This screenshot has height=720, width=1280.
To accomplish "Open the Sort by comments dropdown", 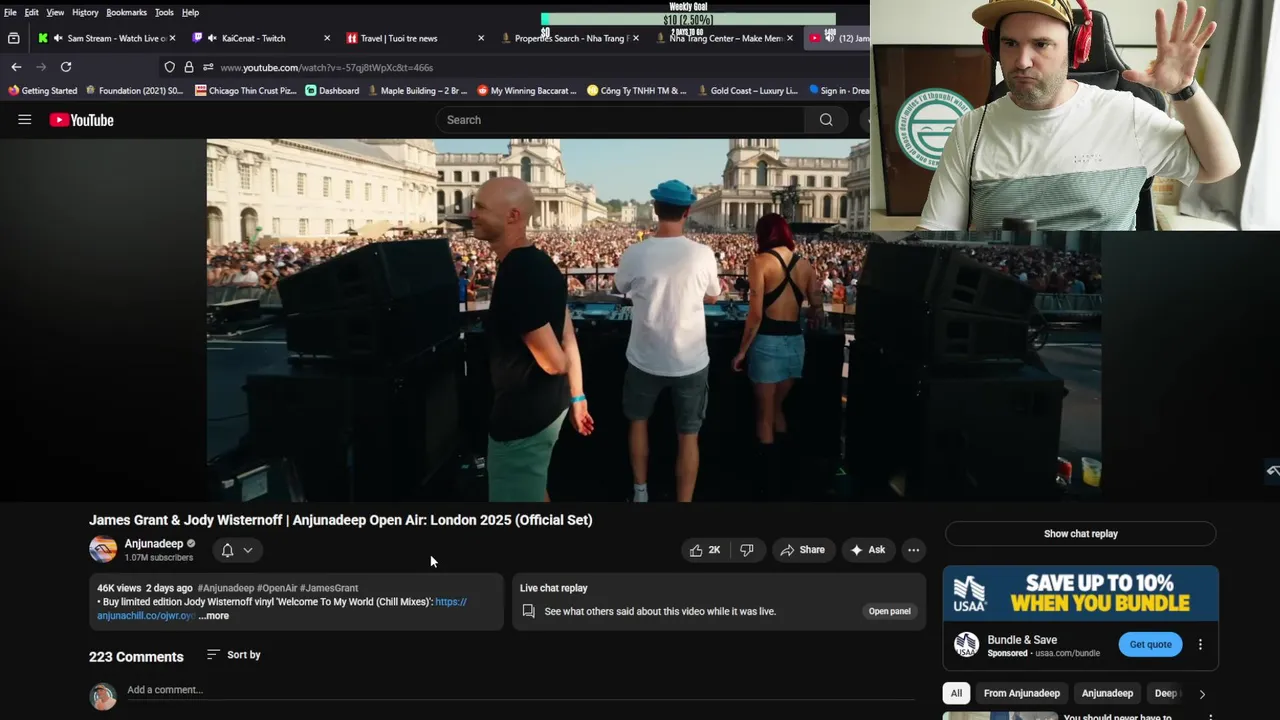I will (x=234, y=655).
